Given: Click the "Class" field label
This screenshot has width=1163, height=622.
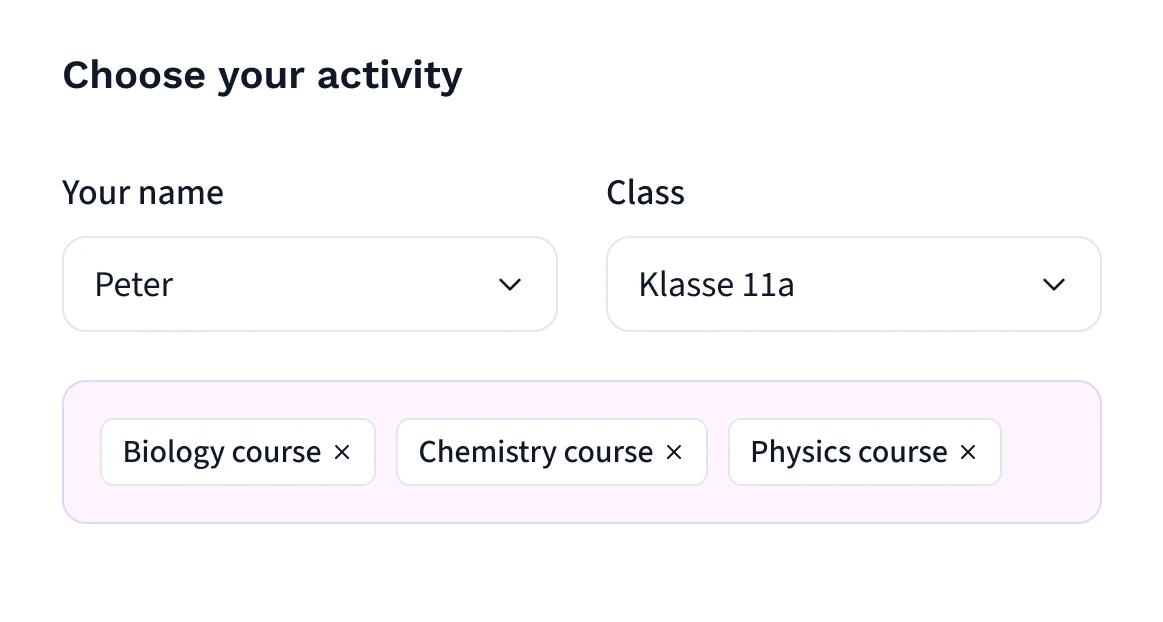Looking at the screenshot, I should (645, 192).
